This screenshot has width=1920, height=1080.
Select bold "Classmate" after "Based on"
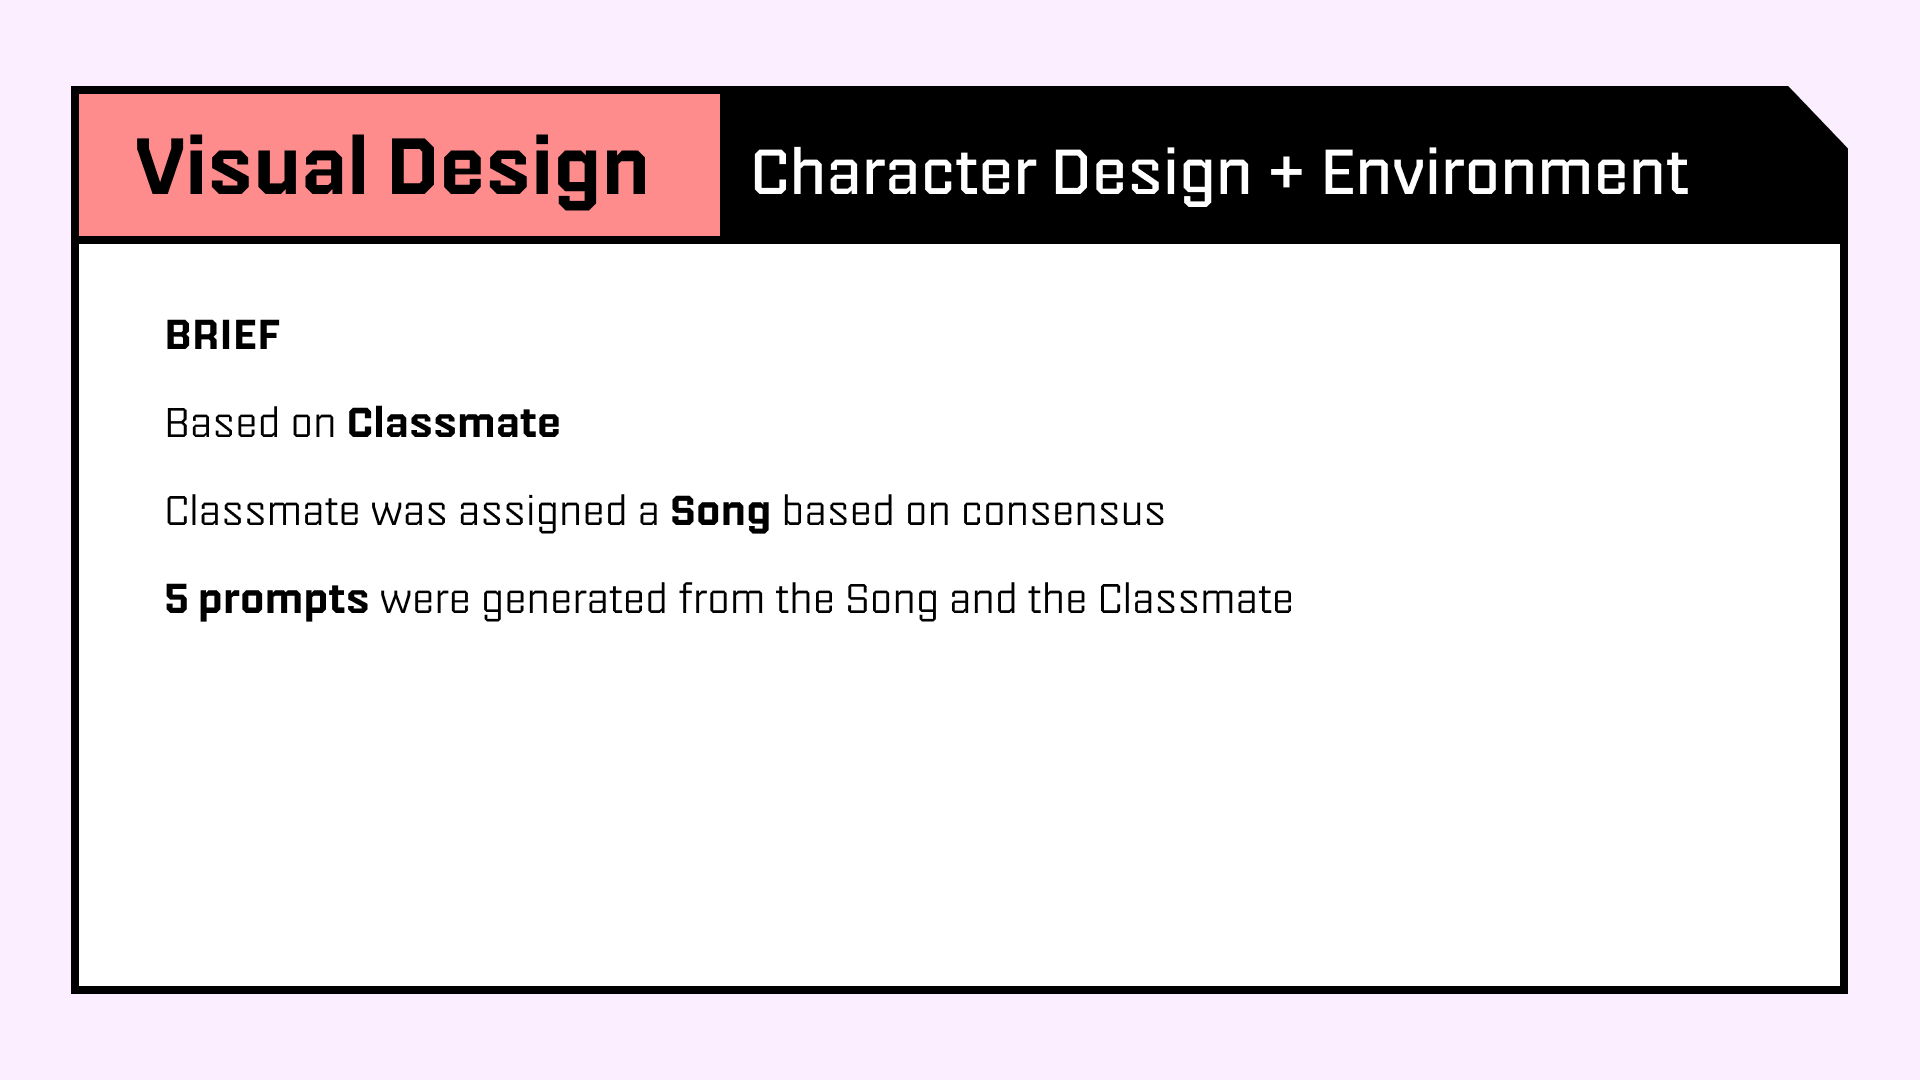tap(453, 424)
